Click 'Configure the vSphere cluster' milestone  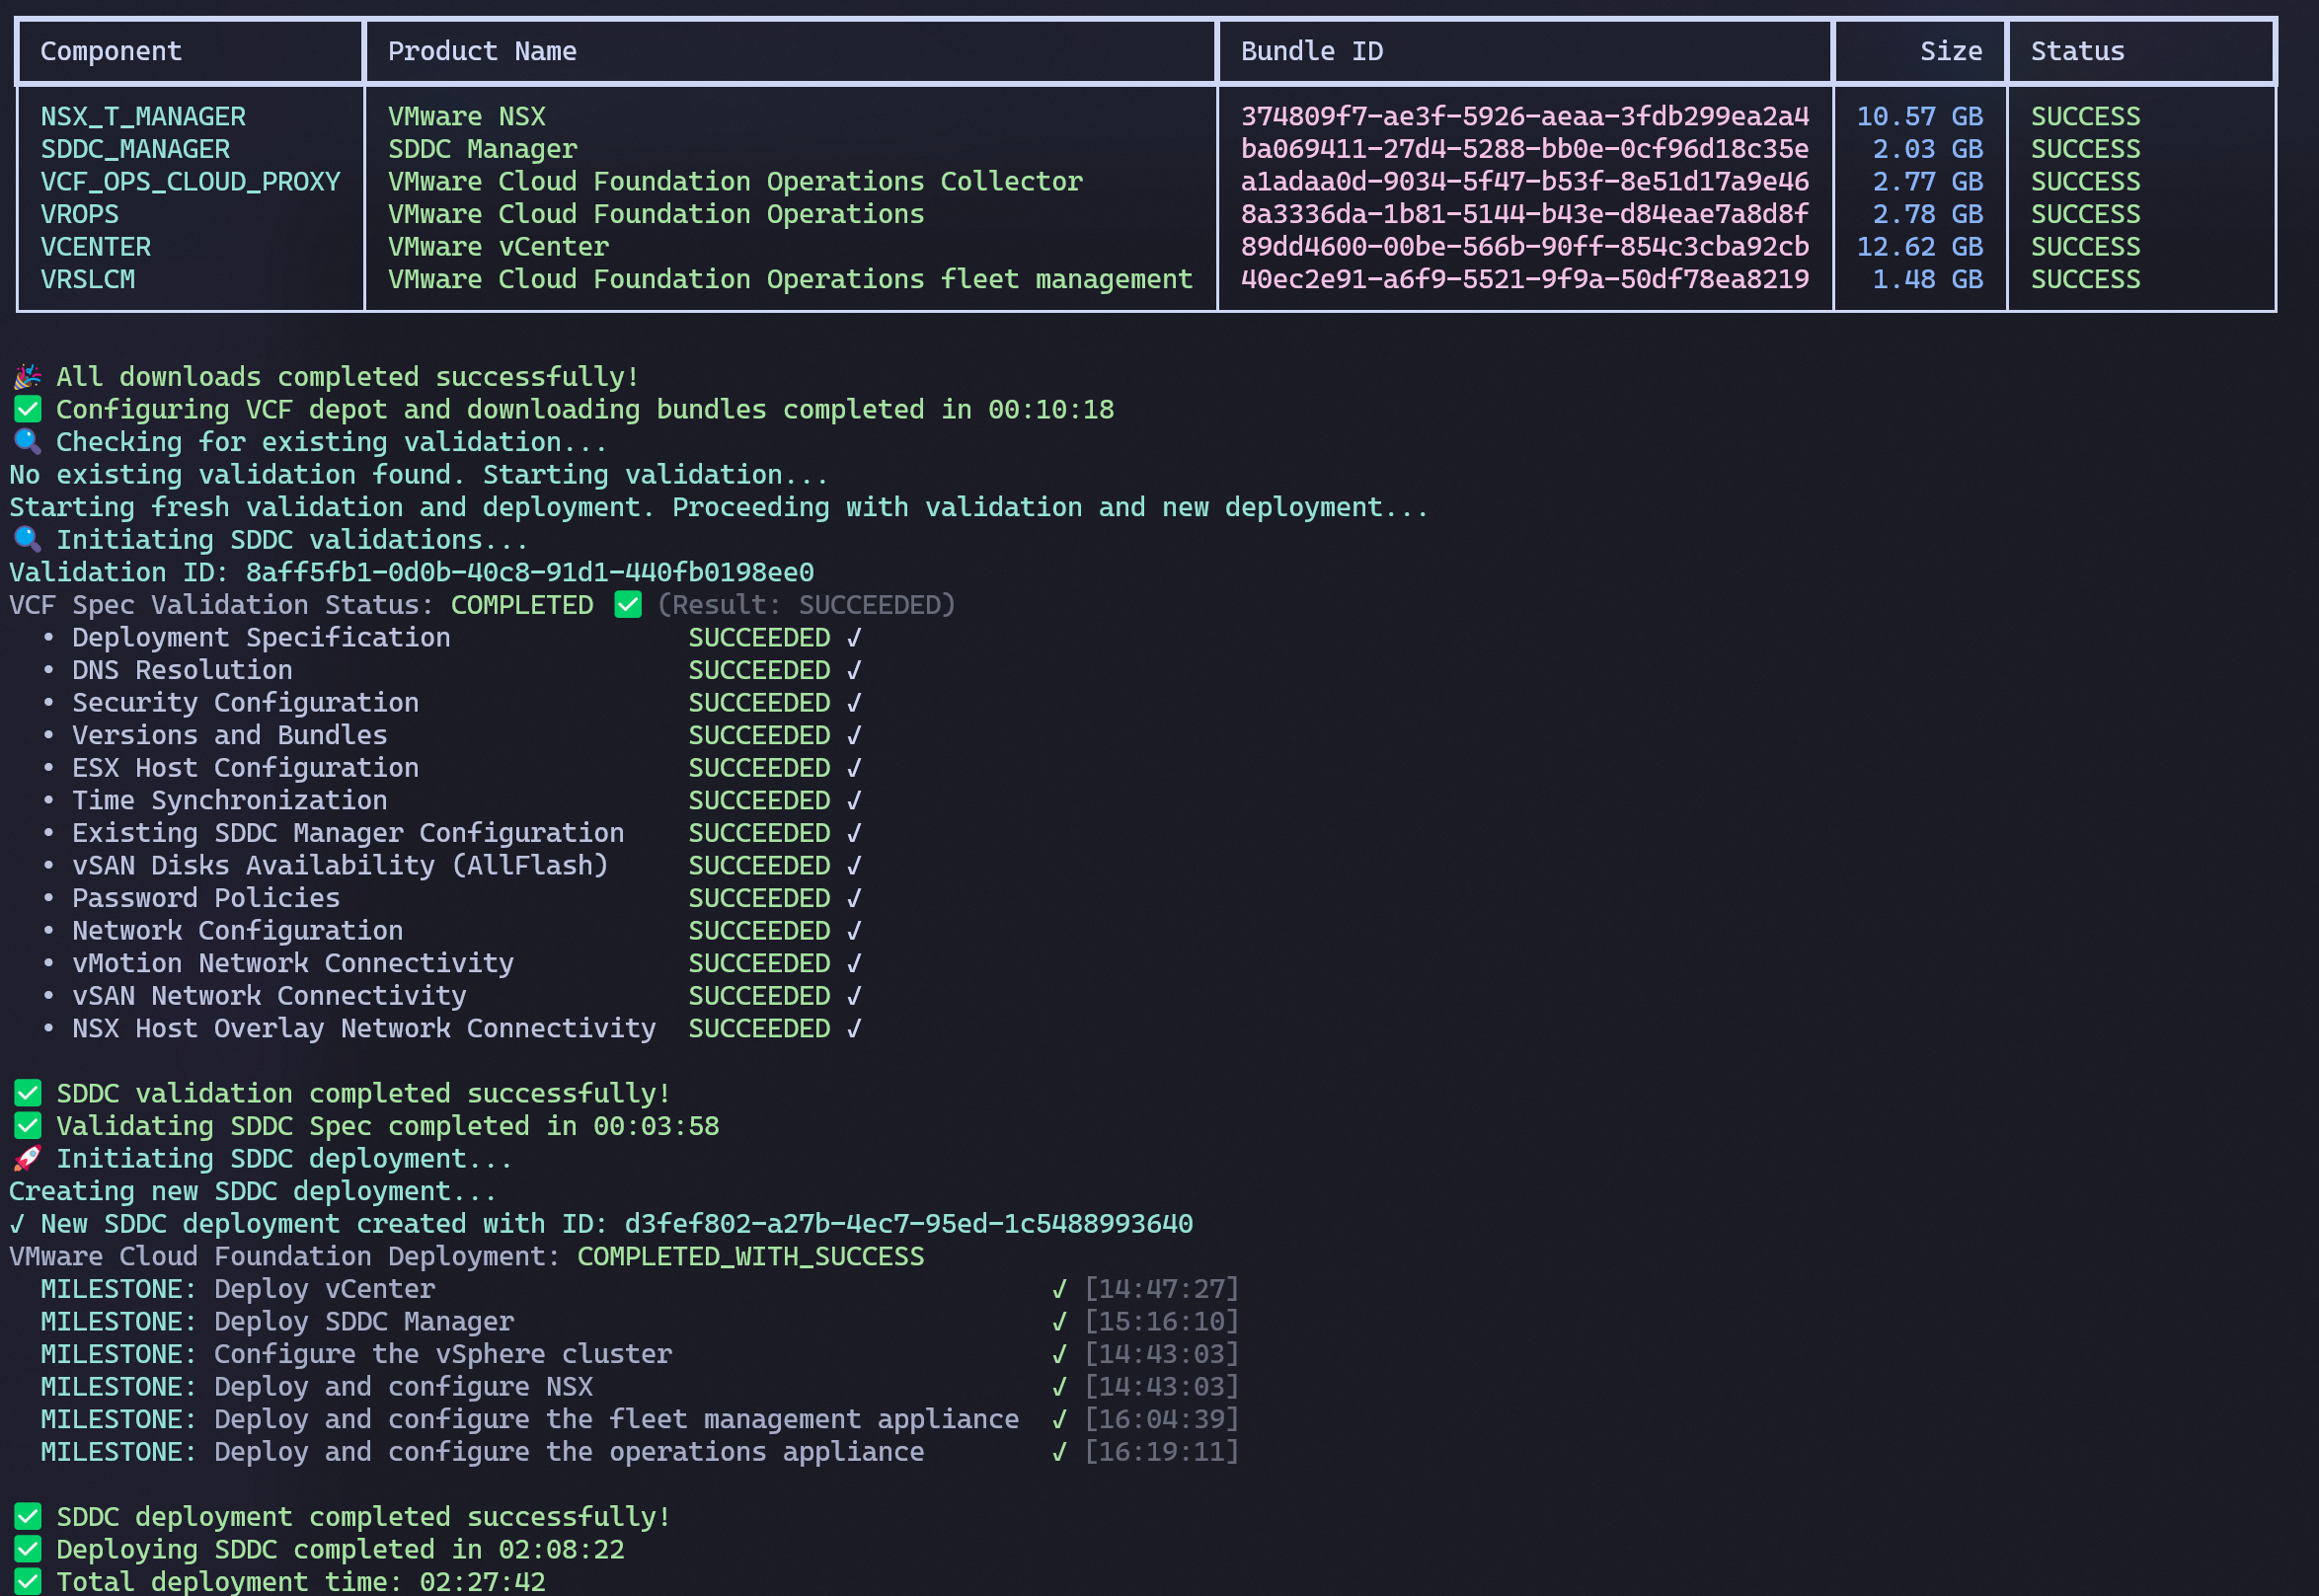(443, 1354)
